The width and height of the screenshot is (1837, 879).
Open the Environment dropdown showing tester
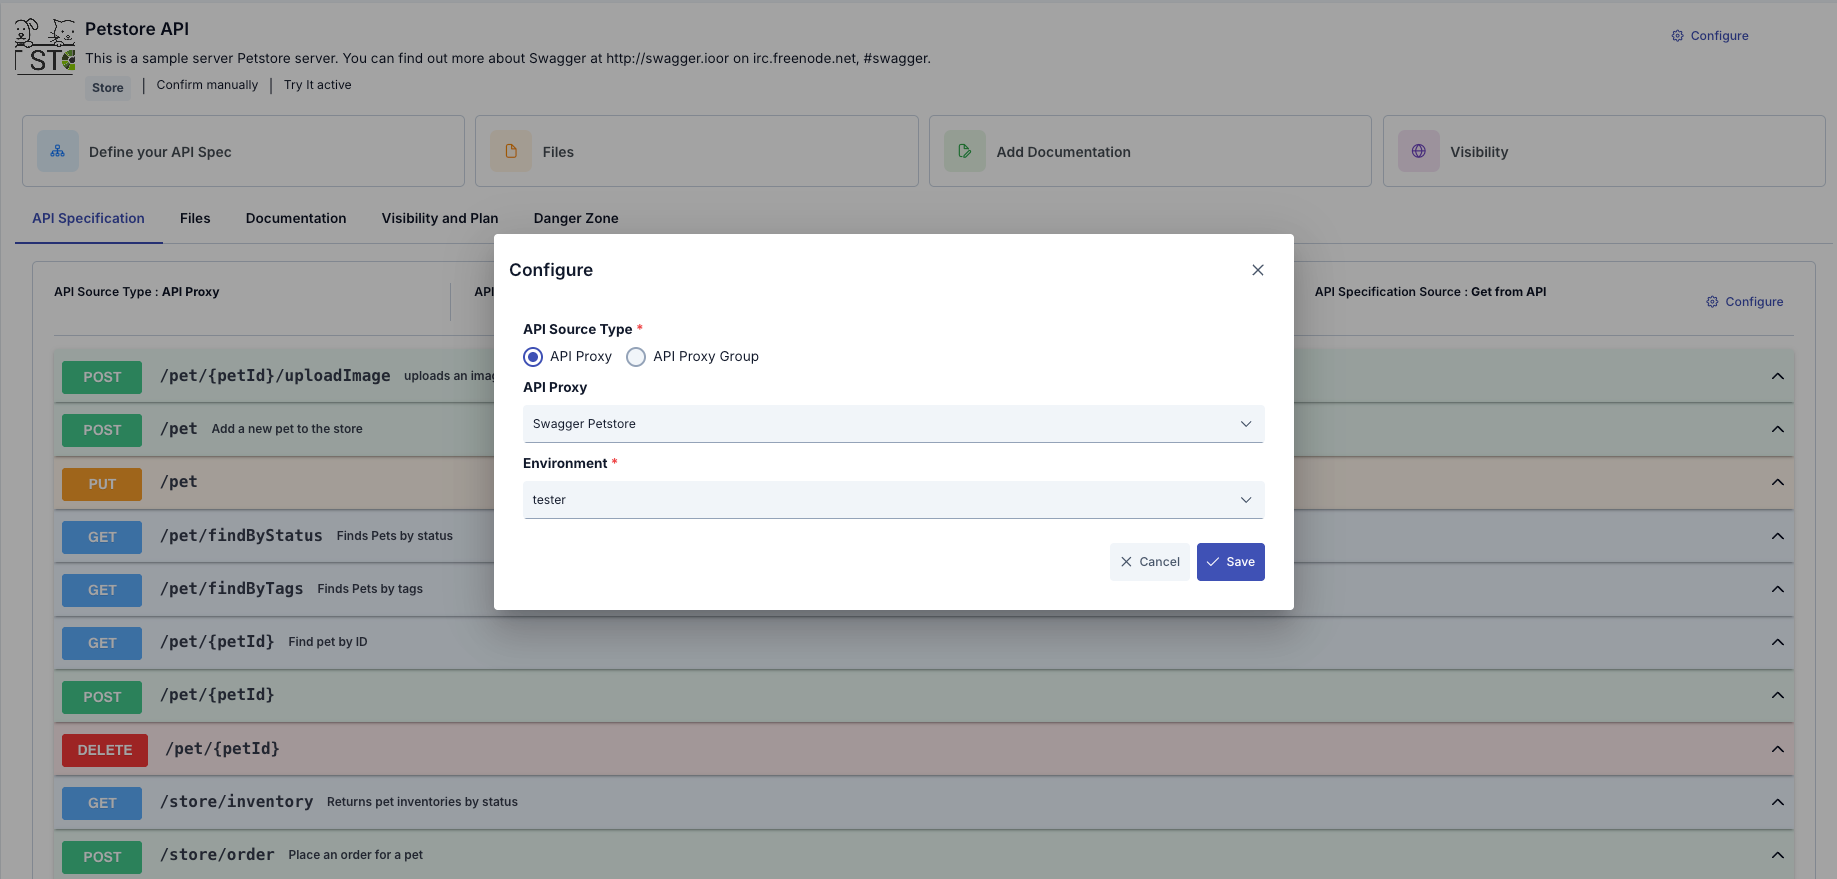pyautogui.click(x=892, y=500)
